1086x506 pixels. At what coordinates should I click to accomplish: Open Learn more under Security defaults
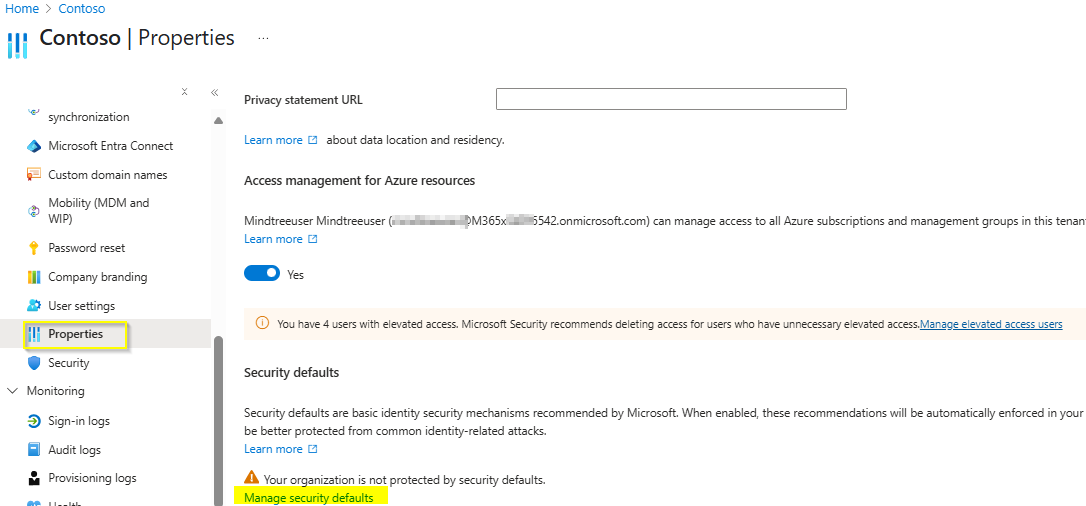click(273, 449)
